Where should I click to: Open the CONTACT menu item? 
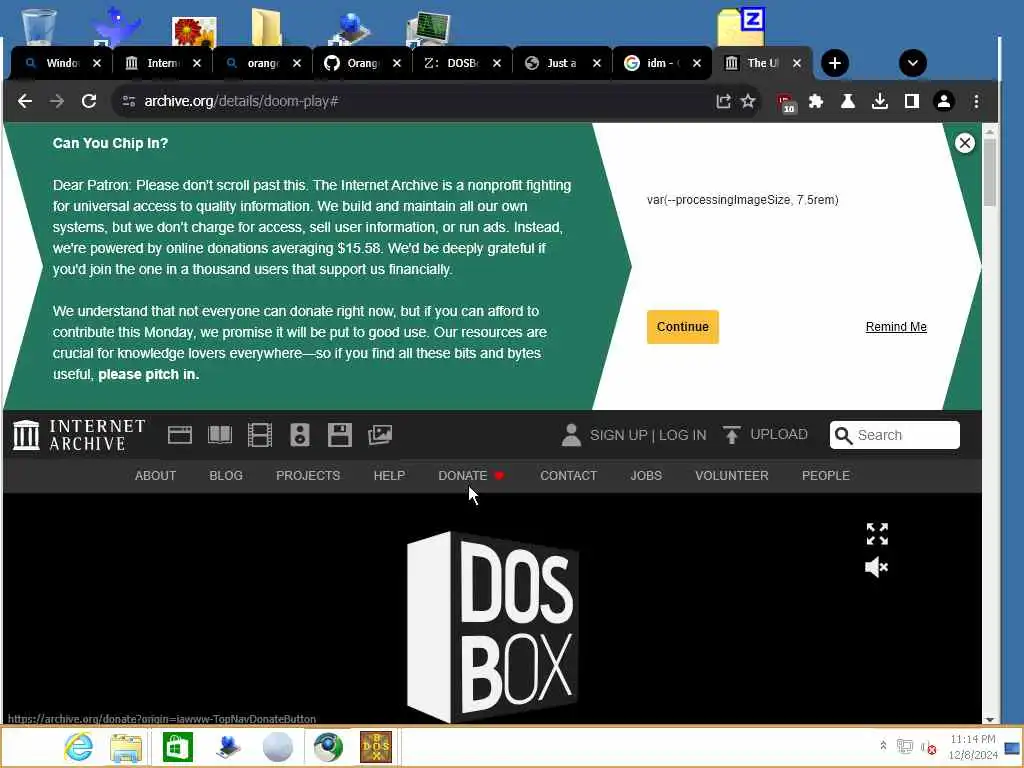tap(568, 475)
